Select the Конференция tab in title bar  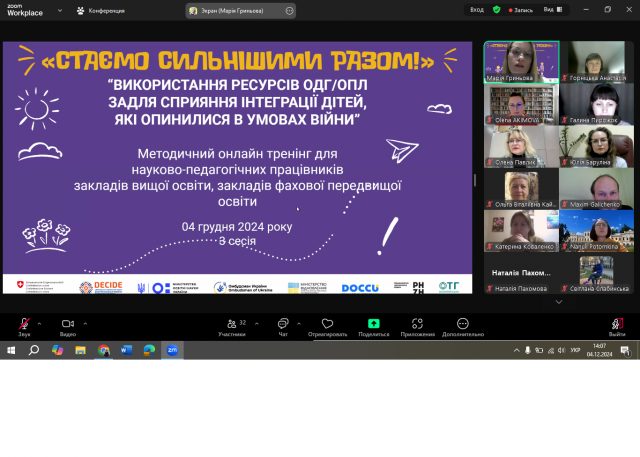pos(101,11)
